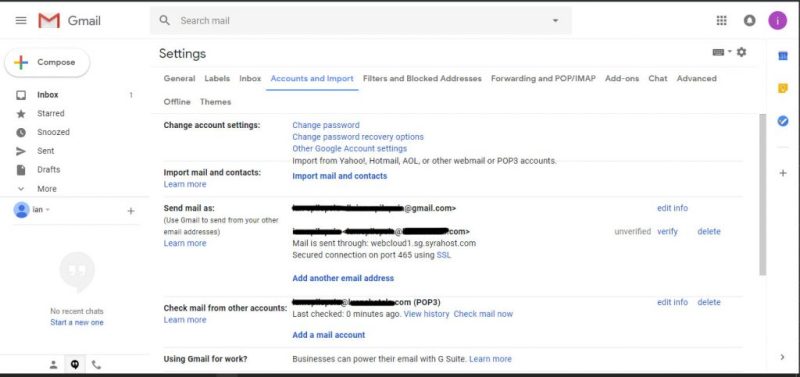Delete the unverified send-as address
This screenshot has height=377, width=800.
(709, 232)
